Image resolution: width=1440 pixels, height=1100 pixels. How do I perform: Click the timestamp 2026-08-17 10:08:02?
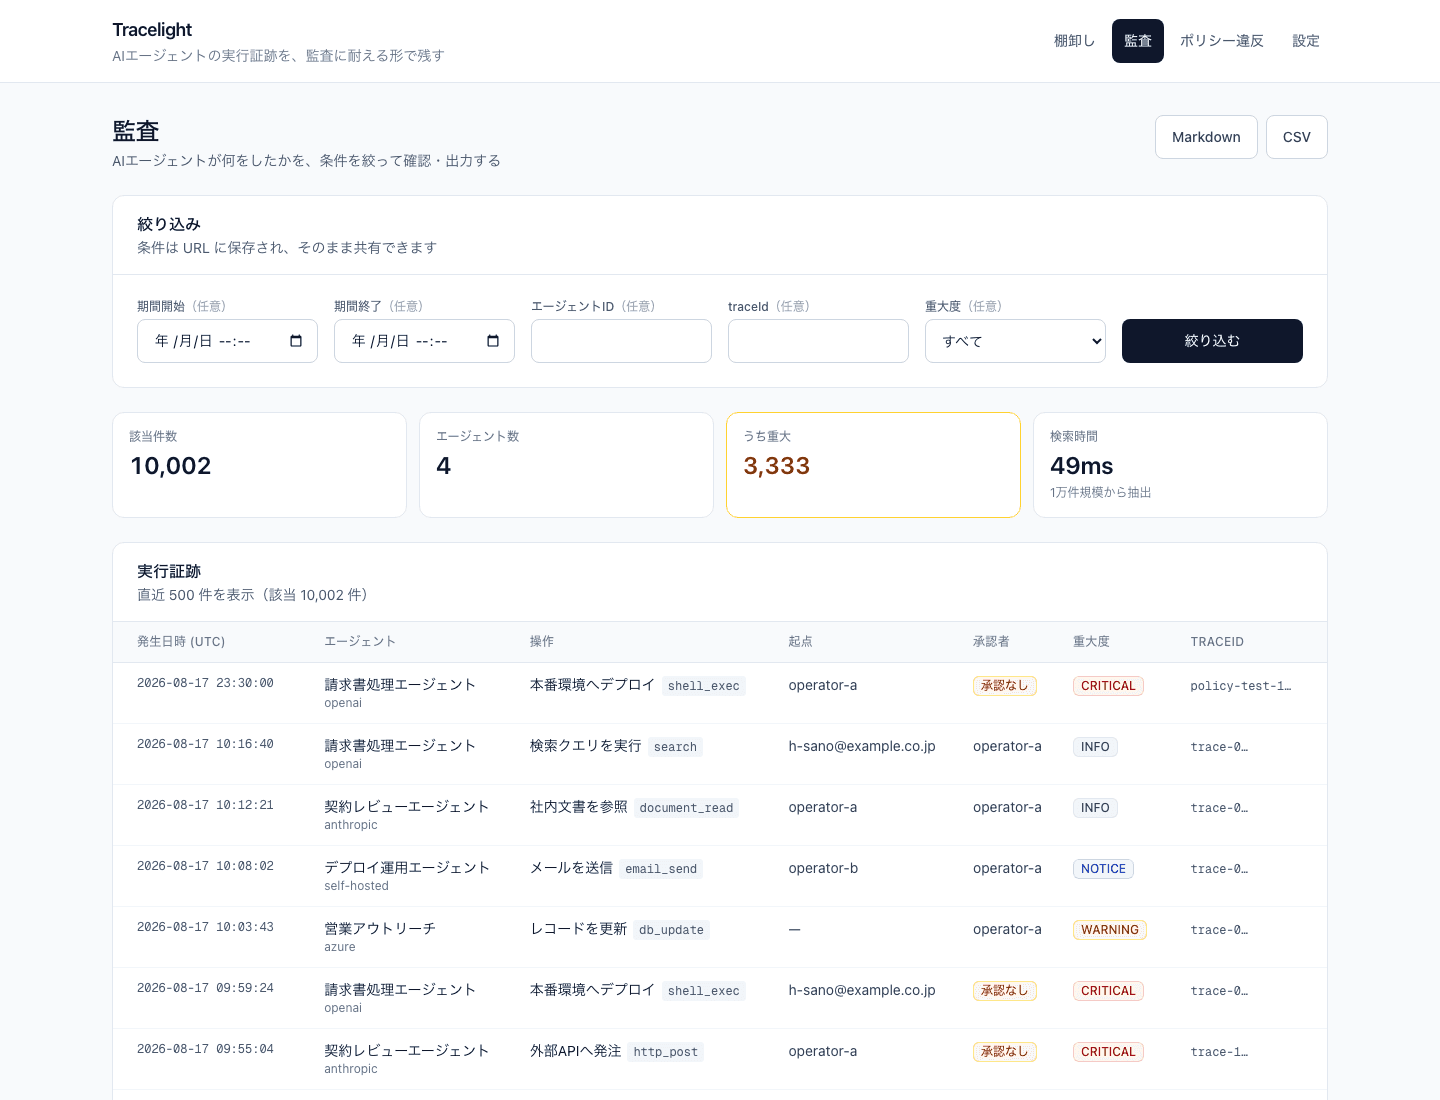pyautogui.click(x=205, y=866)
